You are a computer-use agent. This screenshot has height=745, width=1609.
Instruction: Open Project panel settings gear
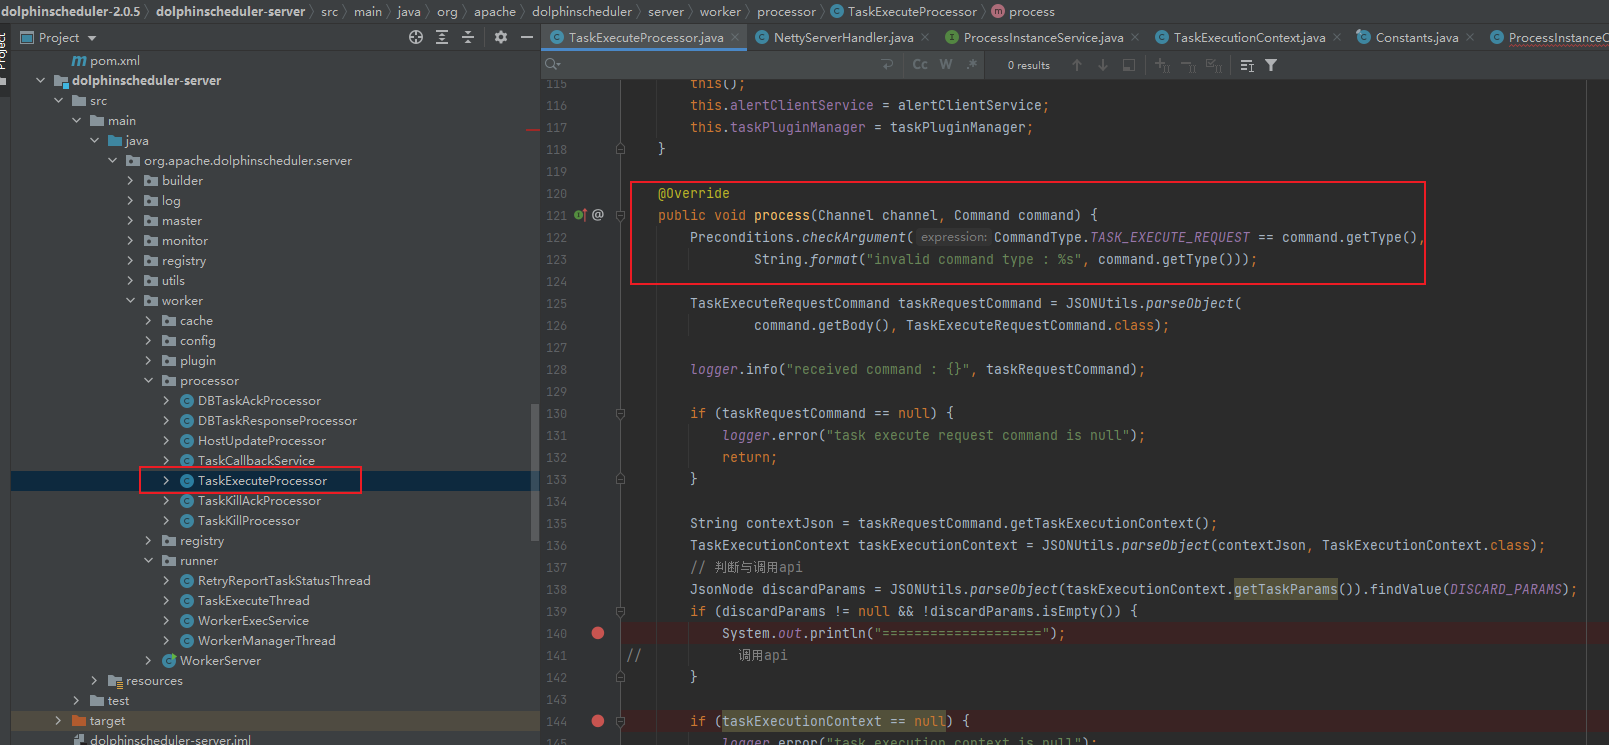[x=501, y=37]
